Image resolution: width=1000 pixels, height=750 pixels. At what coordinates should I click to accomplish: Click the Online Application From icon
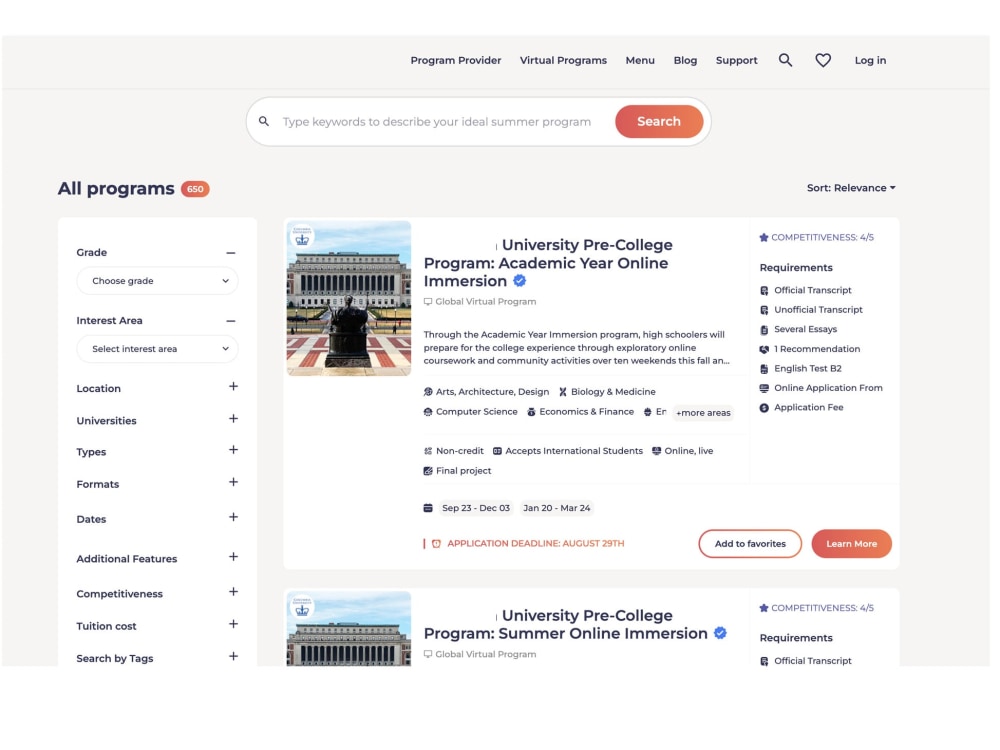(x=764, y=388)
